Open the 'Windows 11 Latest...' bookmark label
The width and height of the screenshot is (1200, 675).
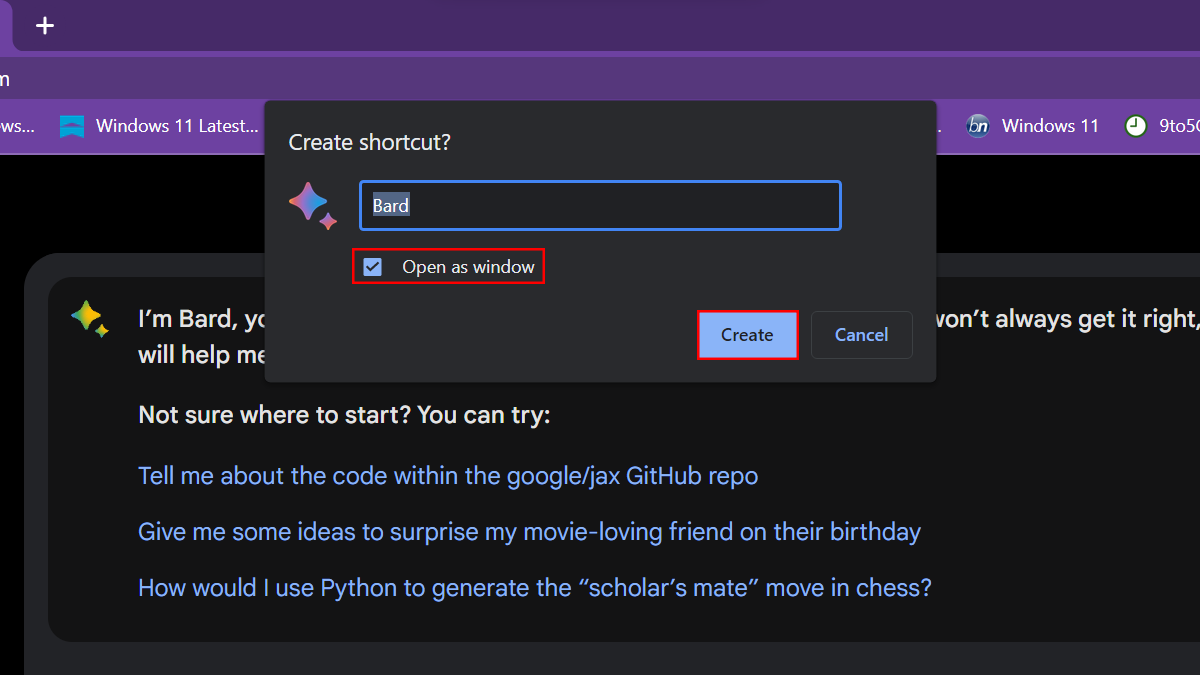point(177,126)
